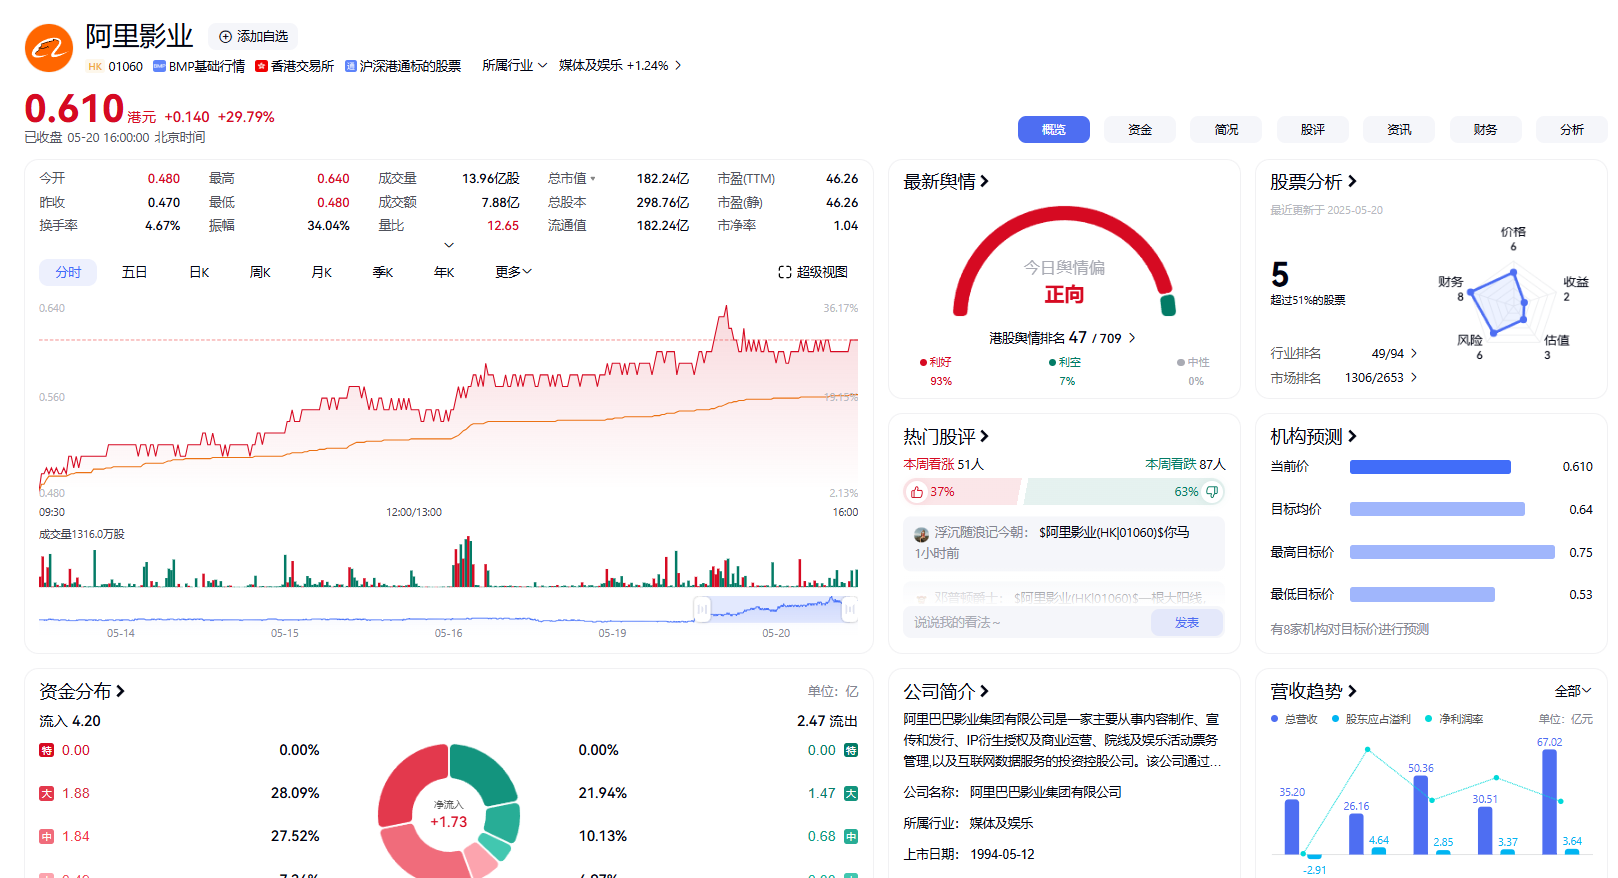Click the green 中 outflow badge
Viewport: 1618px width, 878px height.
851,836
